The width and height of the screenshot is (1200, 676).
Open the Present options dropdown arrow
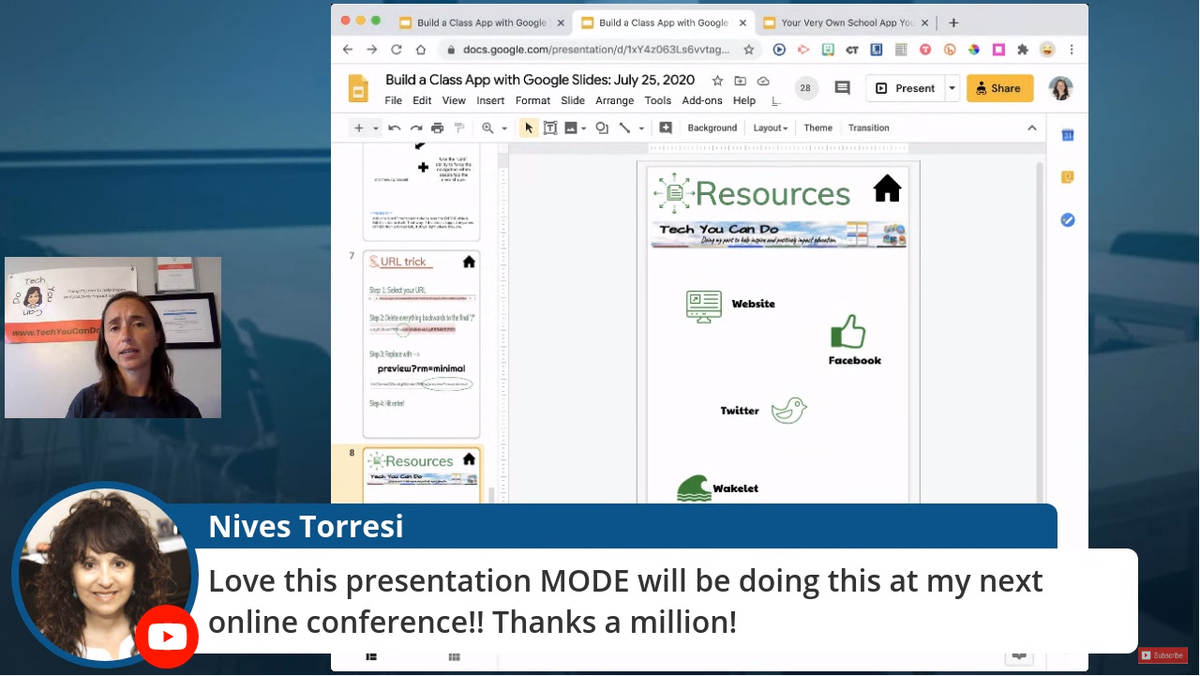952,88
